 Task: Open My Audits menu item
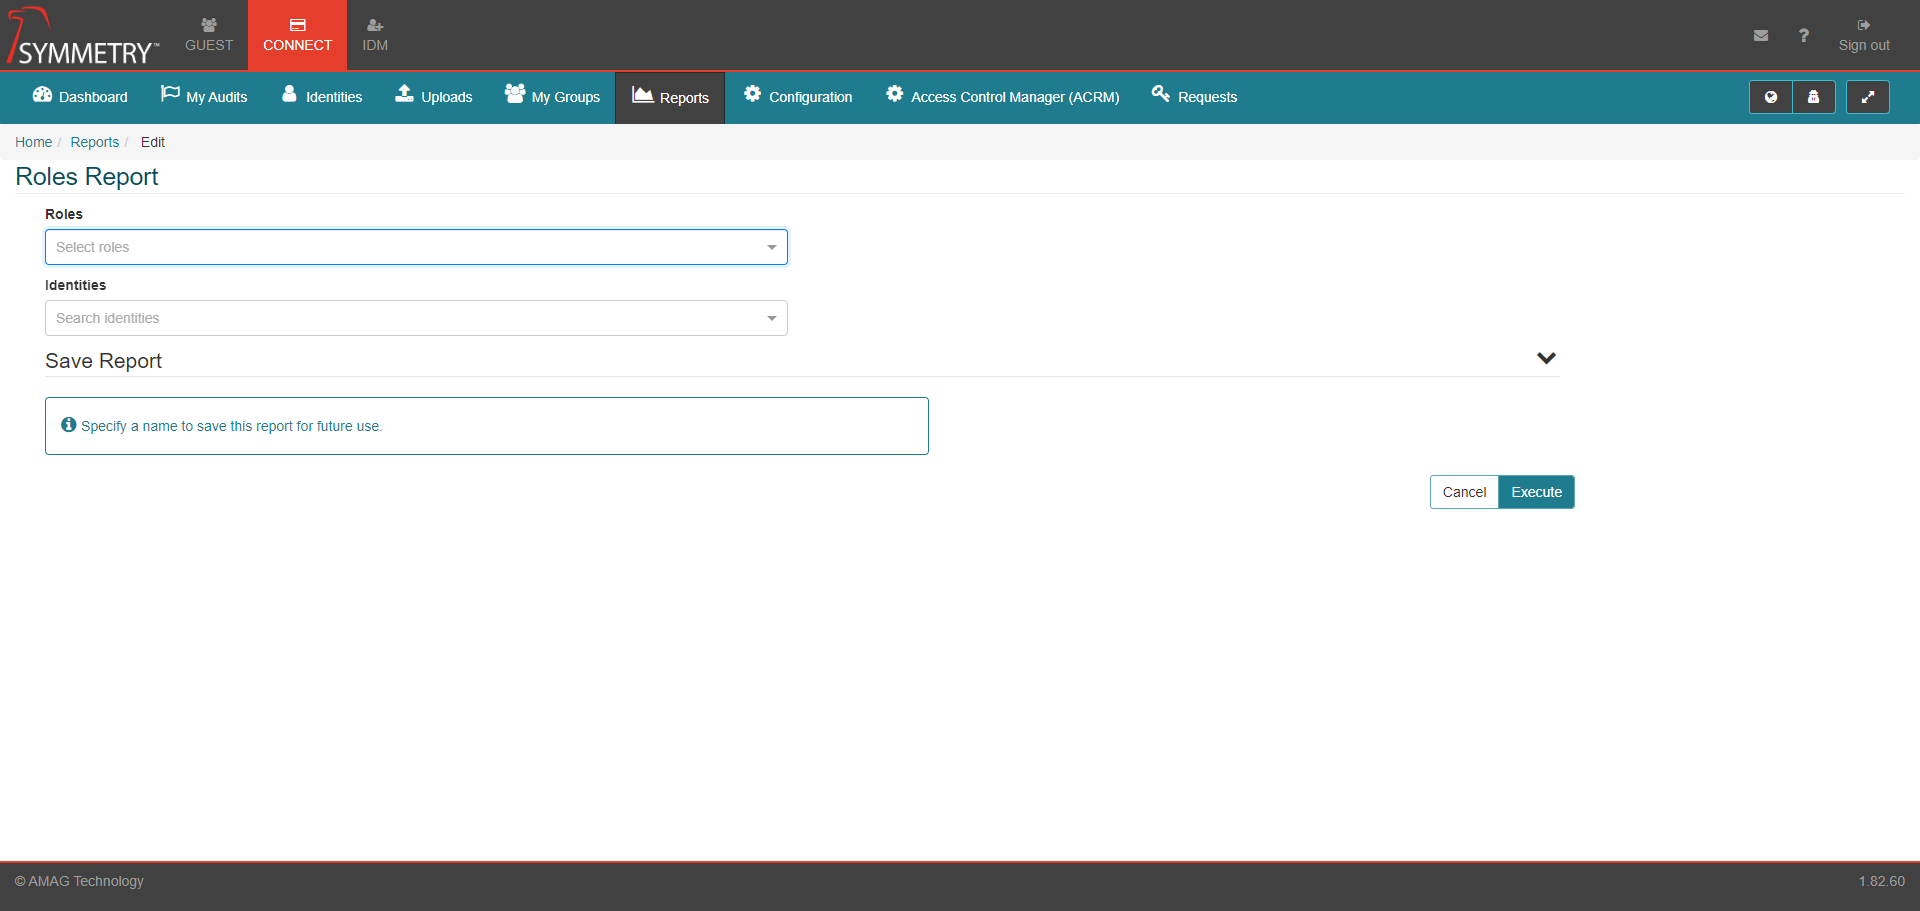coord(204,97)
